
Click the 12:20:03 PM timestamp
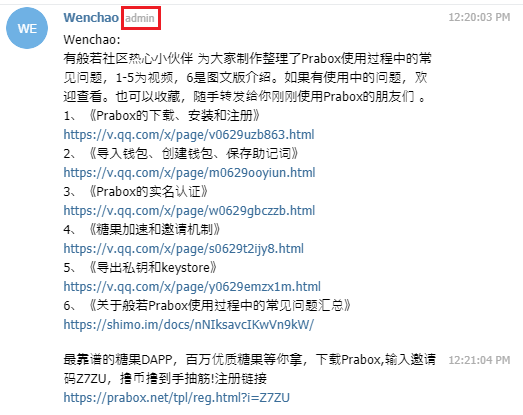pyautogui.click(x=479, y=17)
